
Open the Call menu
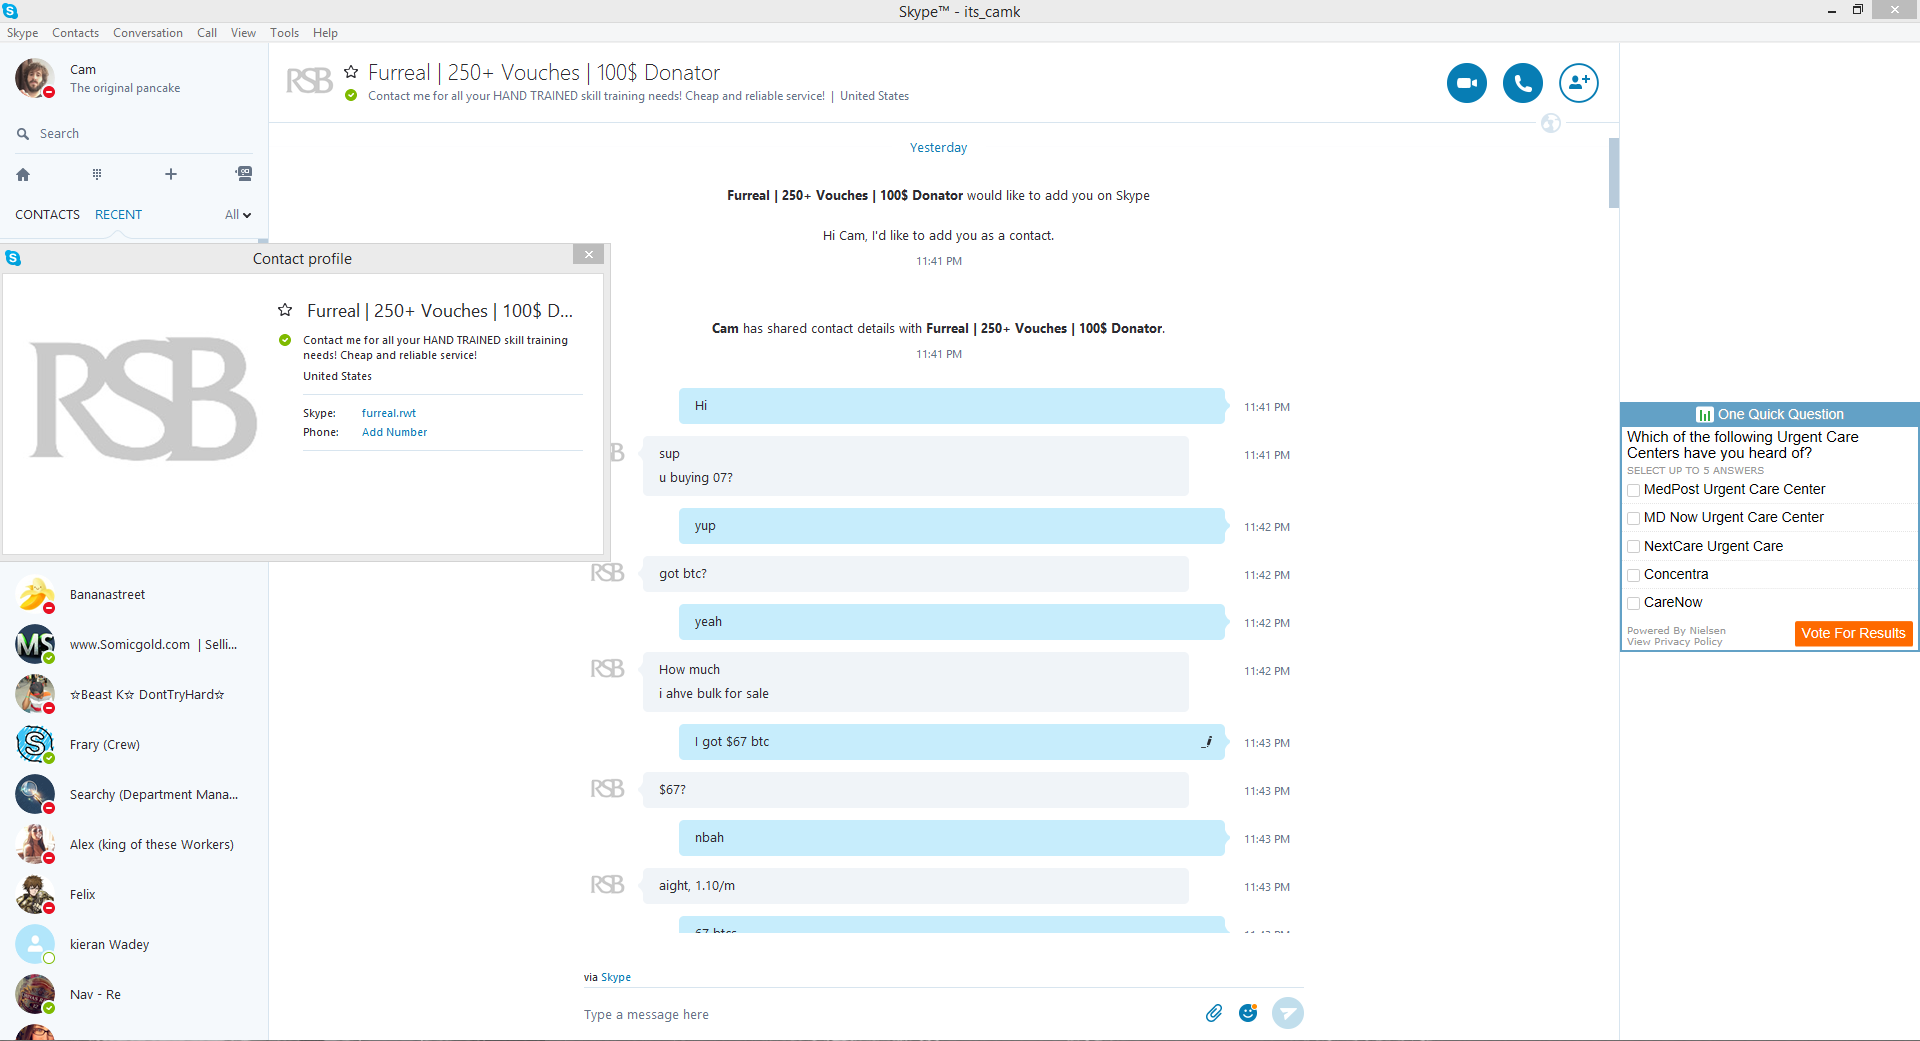pyautogui.click(x=207, y=33)
